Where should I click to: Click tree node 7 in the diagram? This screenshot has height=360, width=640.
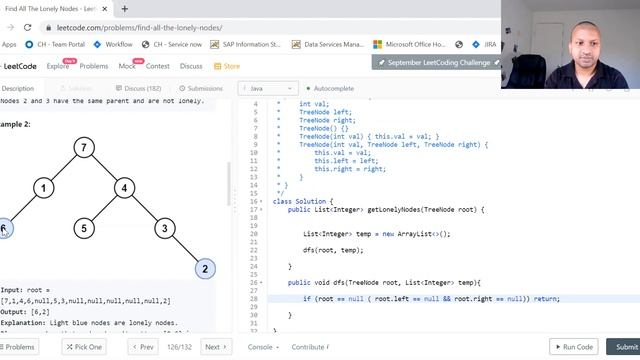click(x=84, y=147)
